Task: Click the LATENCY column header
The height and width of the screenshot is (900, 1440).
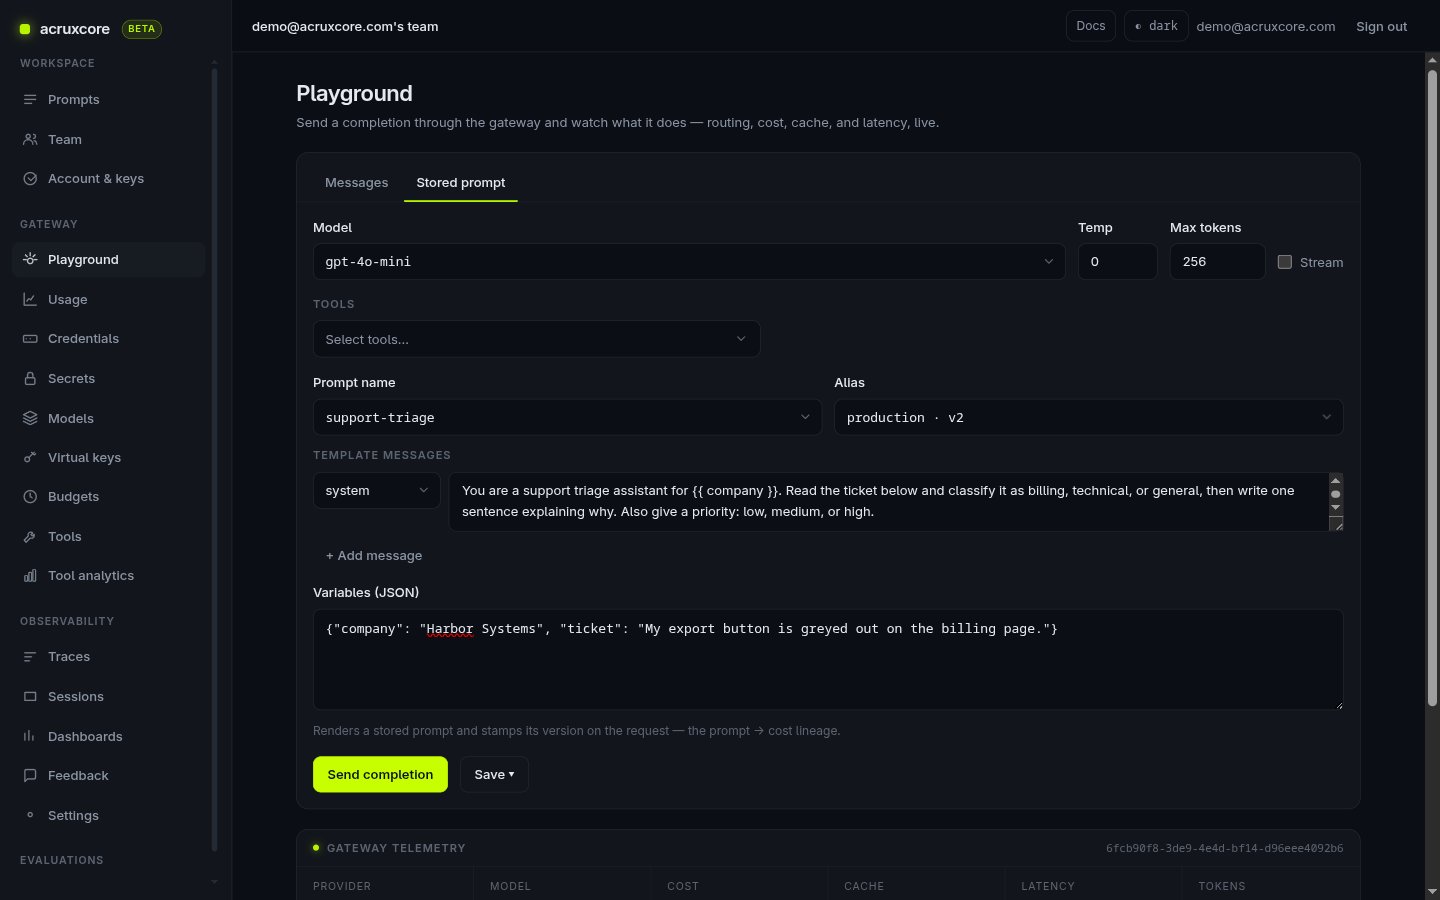Action: point(1048,886)
